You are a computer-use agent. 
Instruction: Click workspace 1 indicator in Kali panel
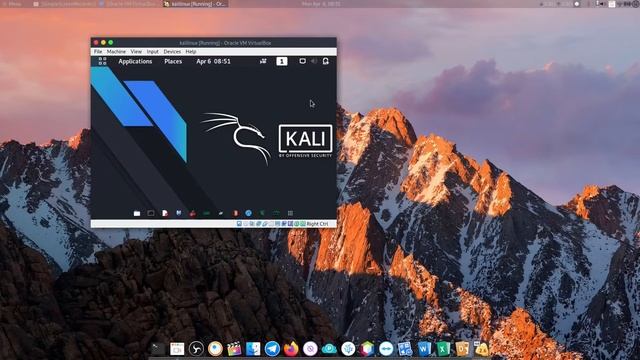click(x=282, y=61)
